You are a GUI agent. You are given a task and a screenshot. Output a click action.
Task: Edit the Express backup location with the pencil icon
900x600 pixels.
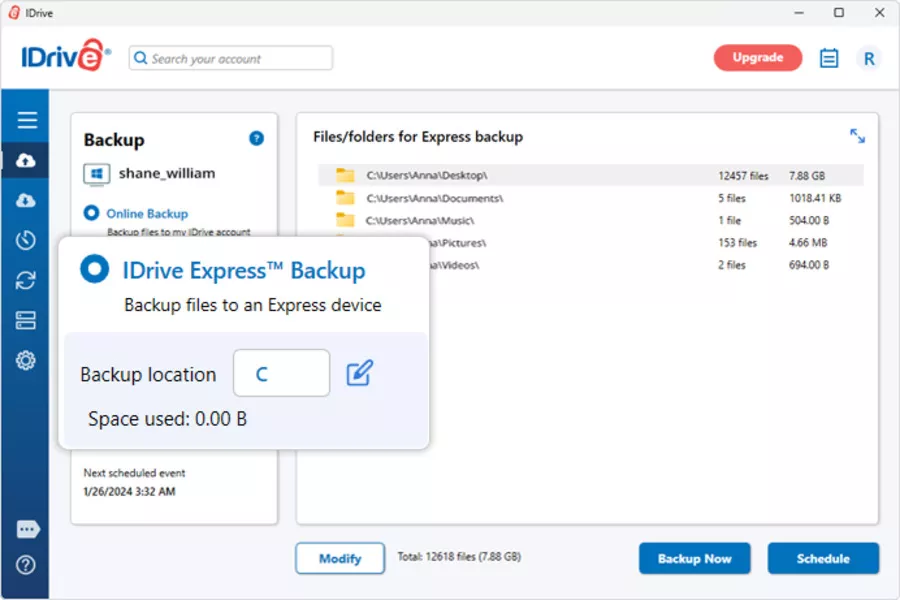(360, 371)
